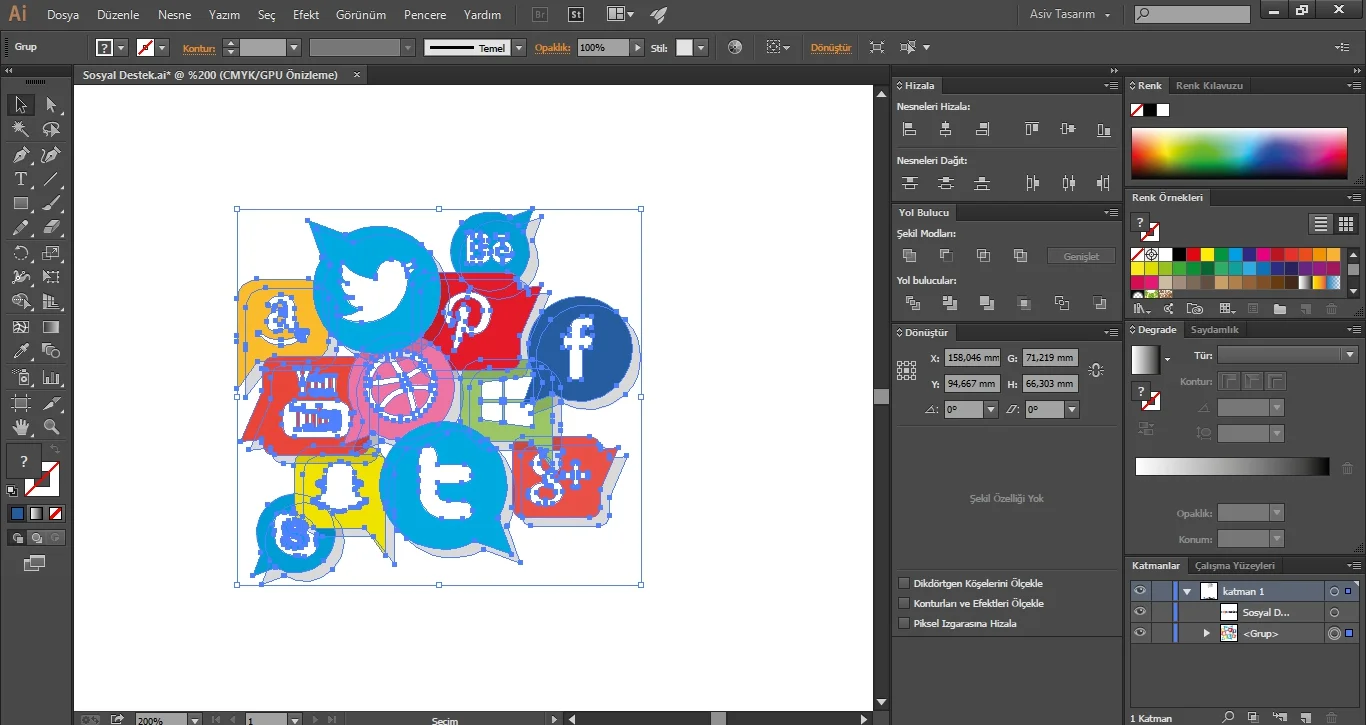Select the Rectangle tool
The width and height of the screenshot is (1366, 725).
(20, 204)
